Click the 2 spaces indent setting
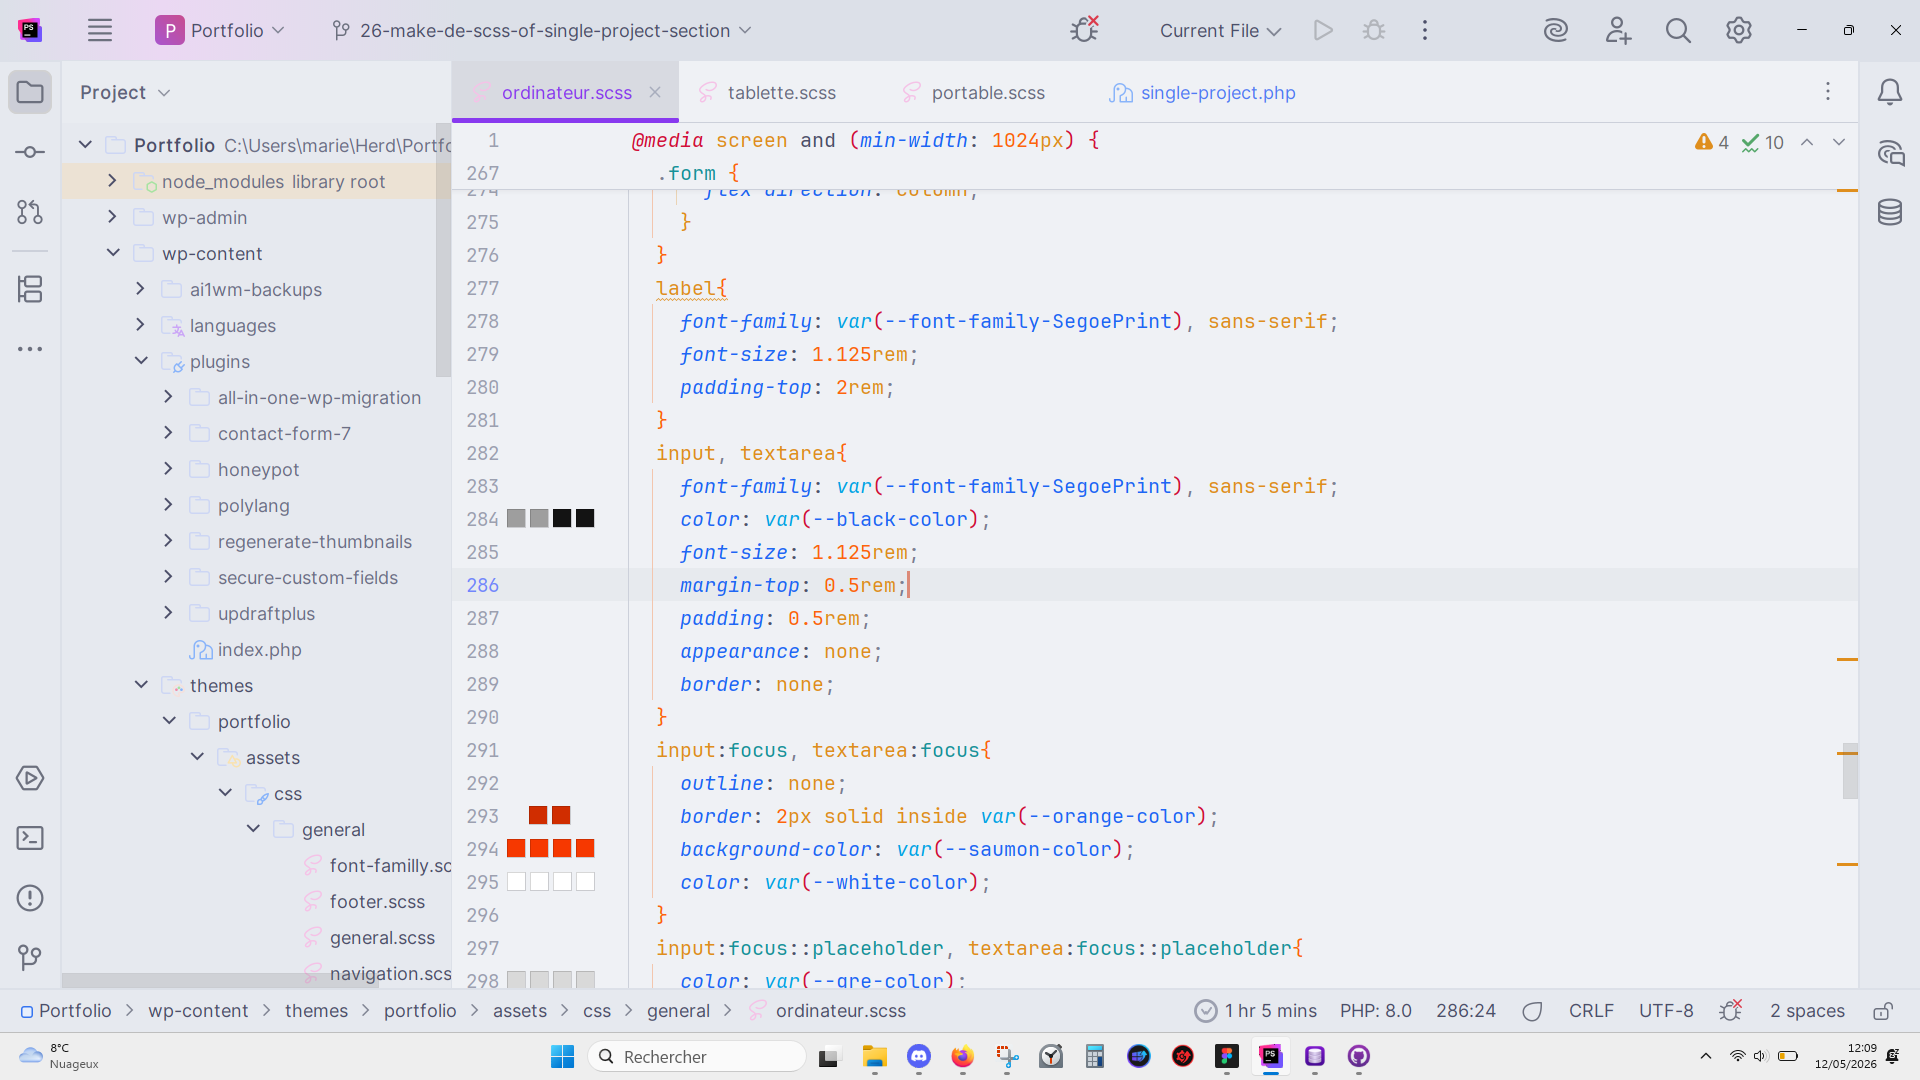The width and height of the screenshot is (1920, 1080). pos(1807,1011)
